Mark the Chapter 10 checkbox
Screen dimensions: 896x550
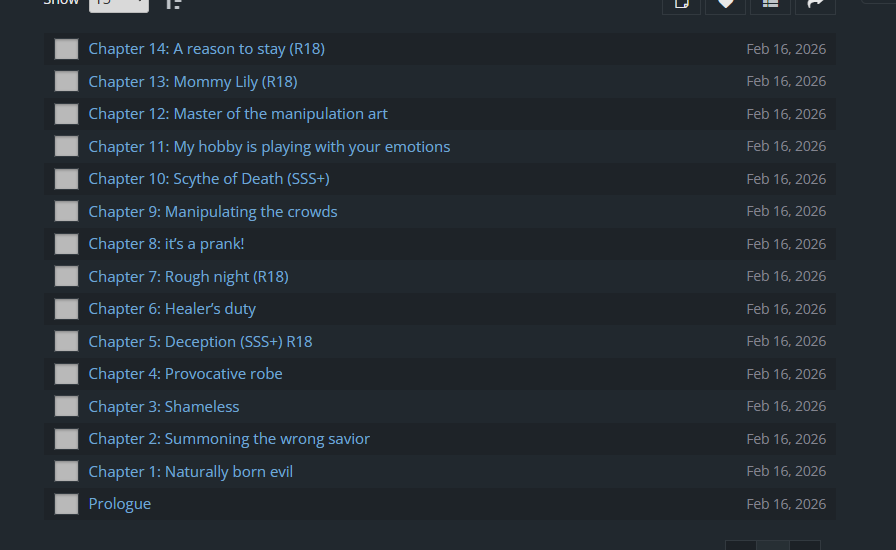66,179
